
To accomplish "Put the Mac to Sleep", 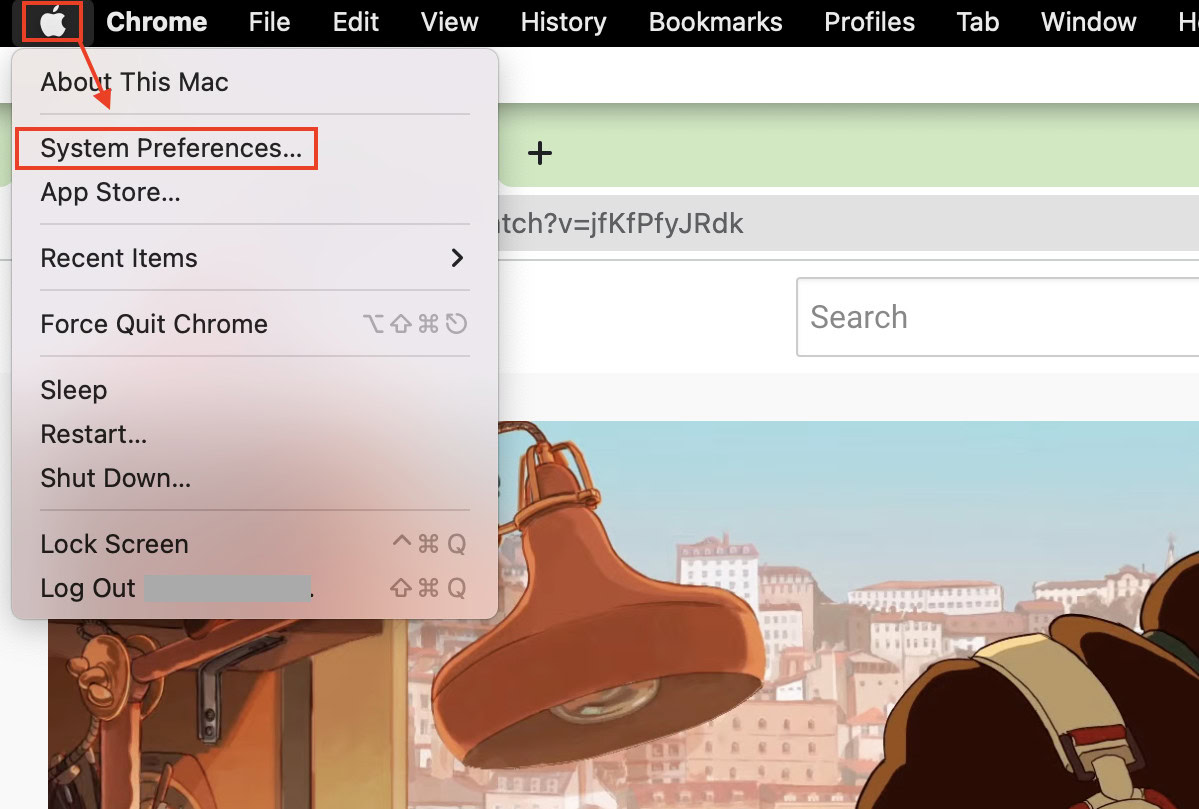I will tap(74, 390).
